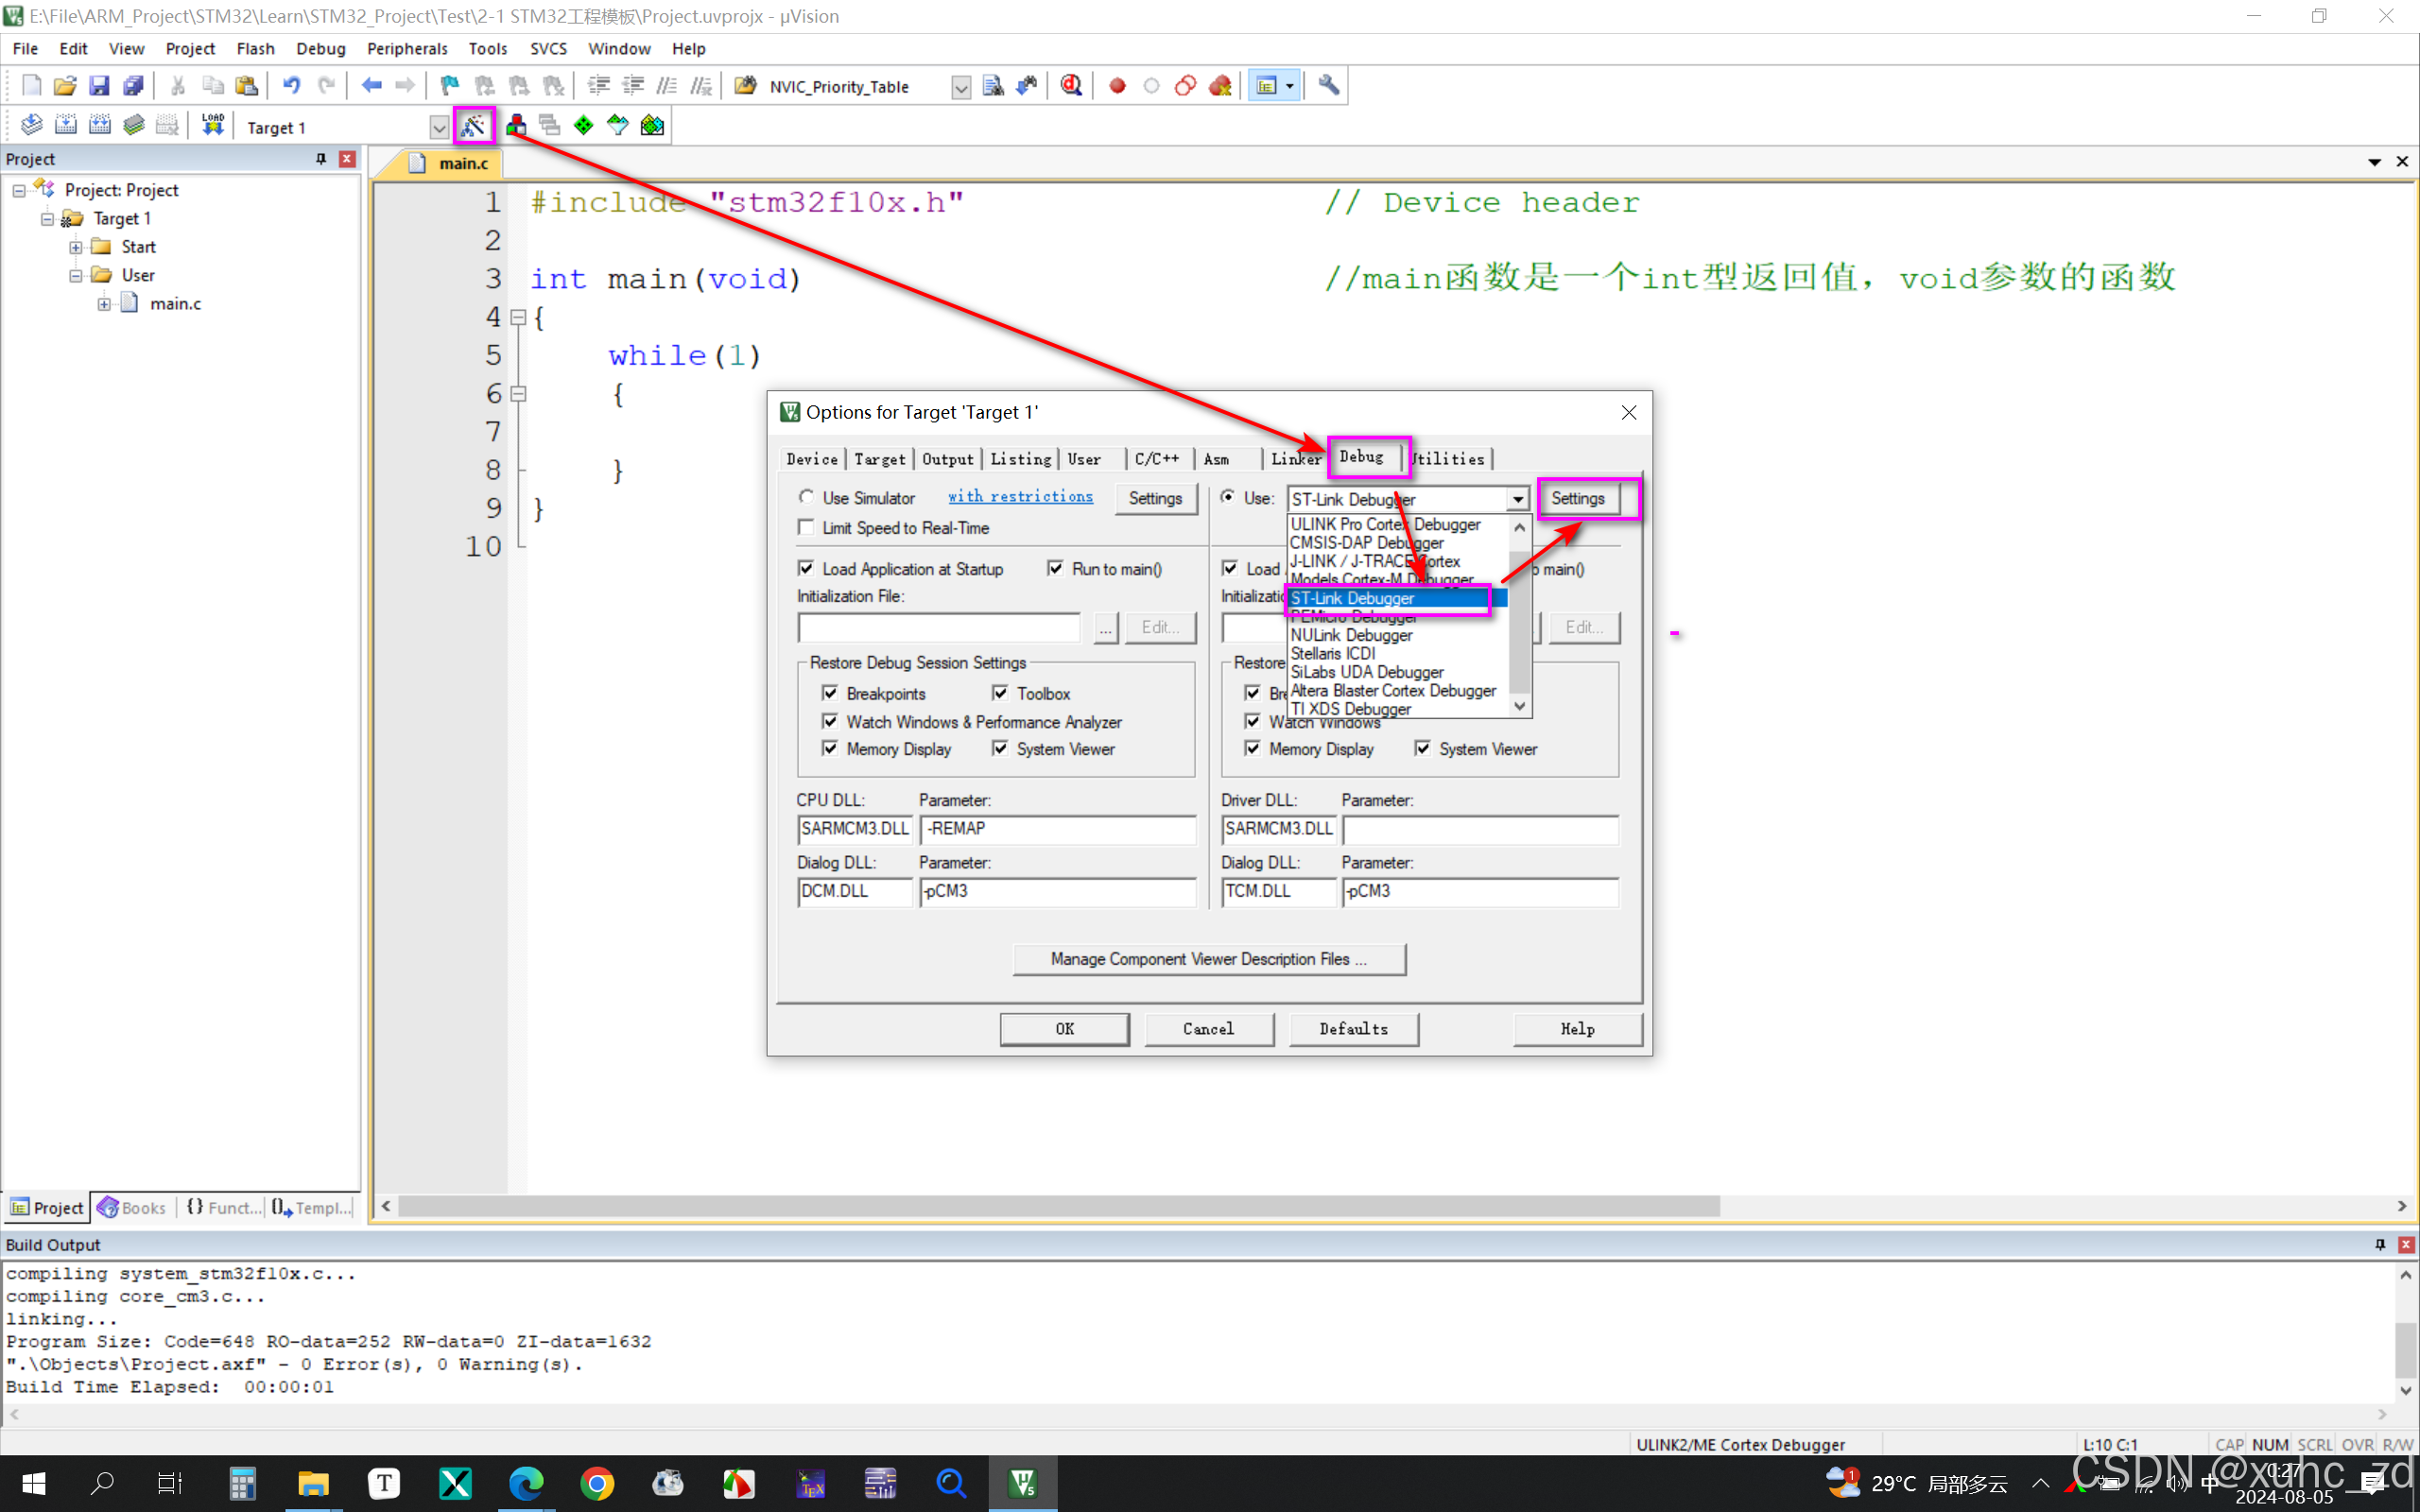Download to flash with the LOAD icon

click(212, 125)
